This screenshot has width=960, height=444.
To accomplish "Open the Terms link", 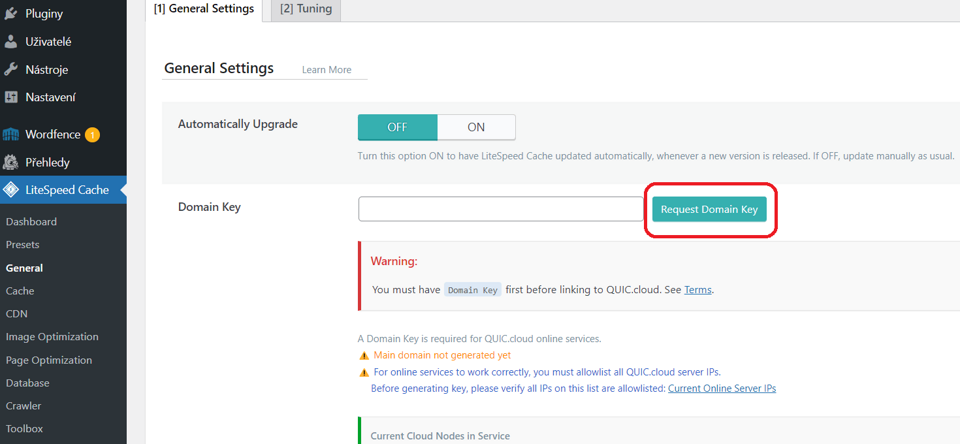I will [x=698, y=290].
